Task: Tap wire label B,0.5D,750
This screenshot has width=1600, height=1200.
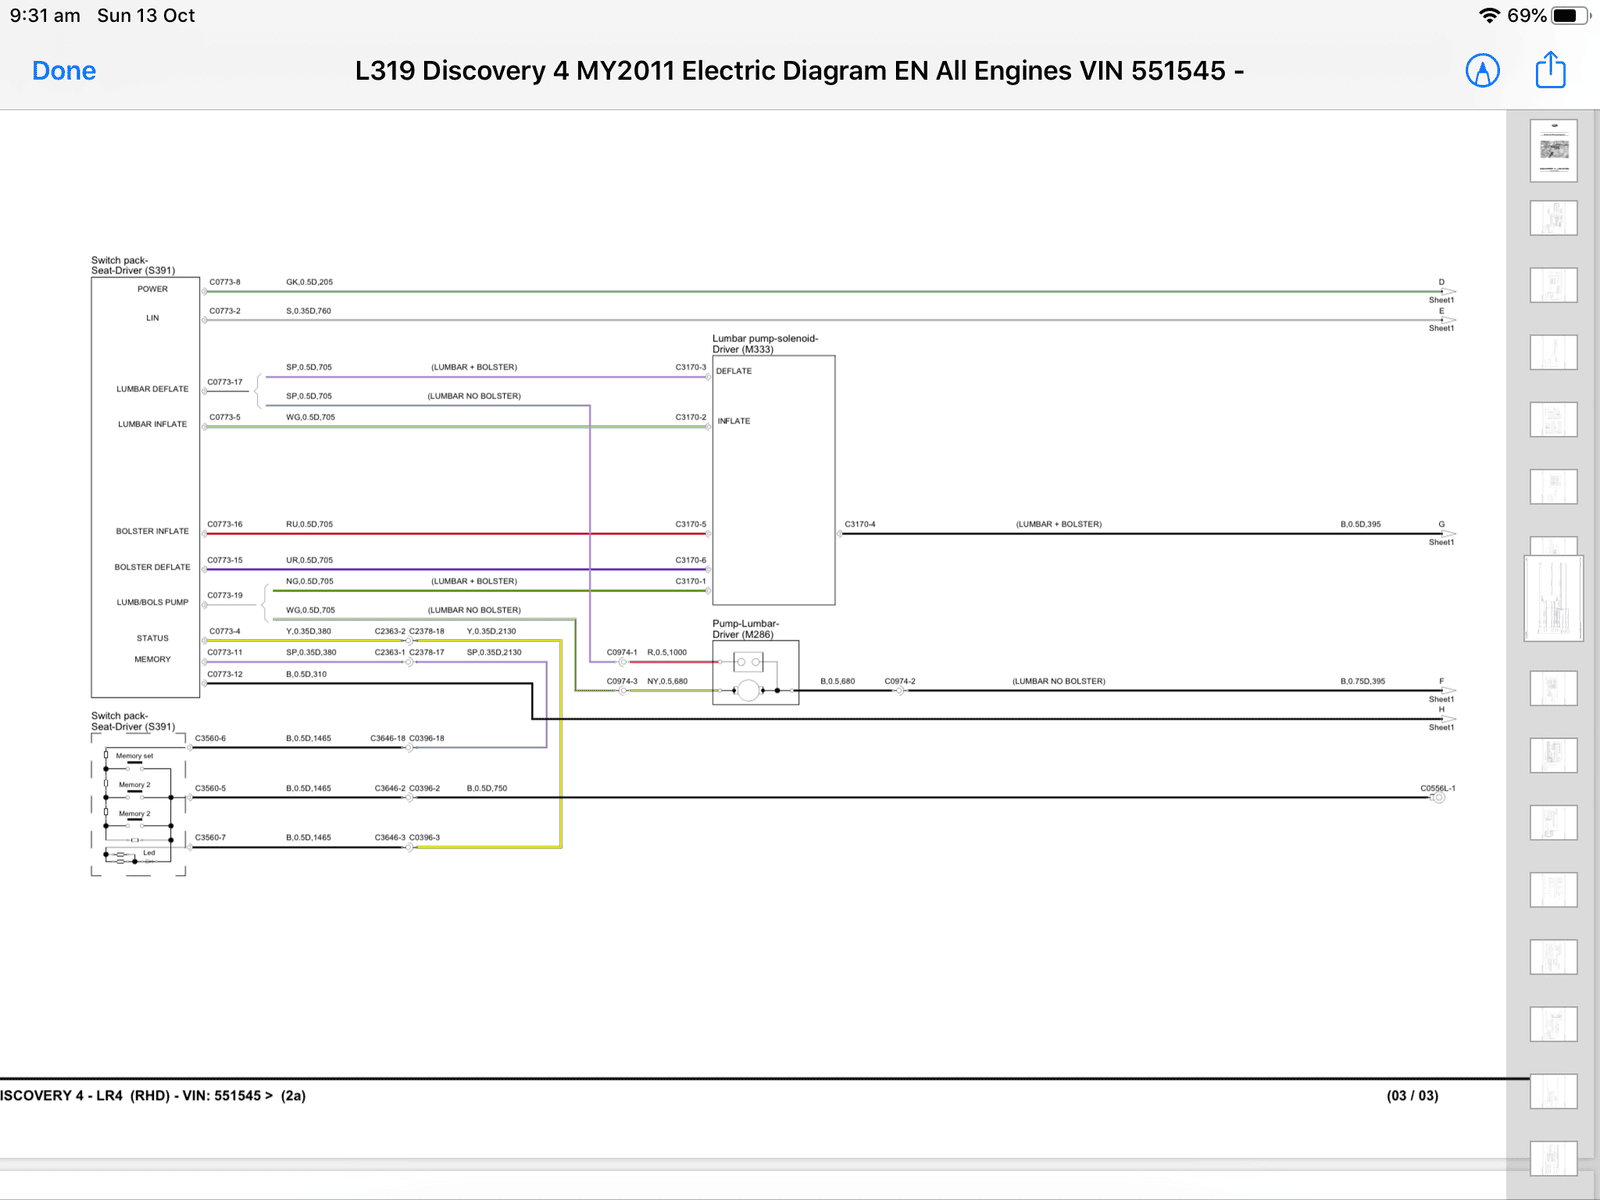Action: tap(487, 788)
